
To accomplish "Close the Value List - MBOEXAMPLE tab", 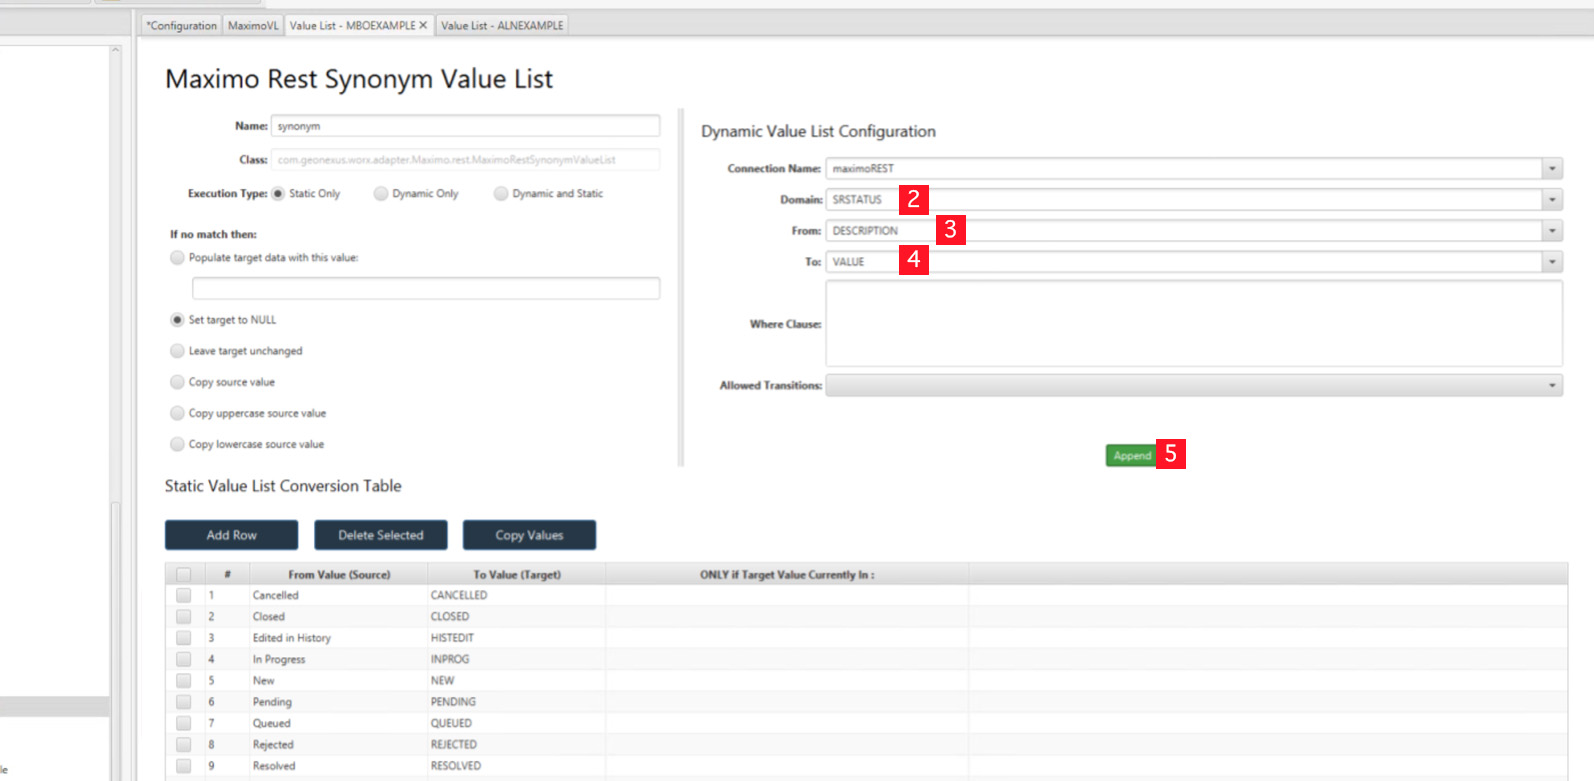I will pyautogui.click(x=423, y=25).
